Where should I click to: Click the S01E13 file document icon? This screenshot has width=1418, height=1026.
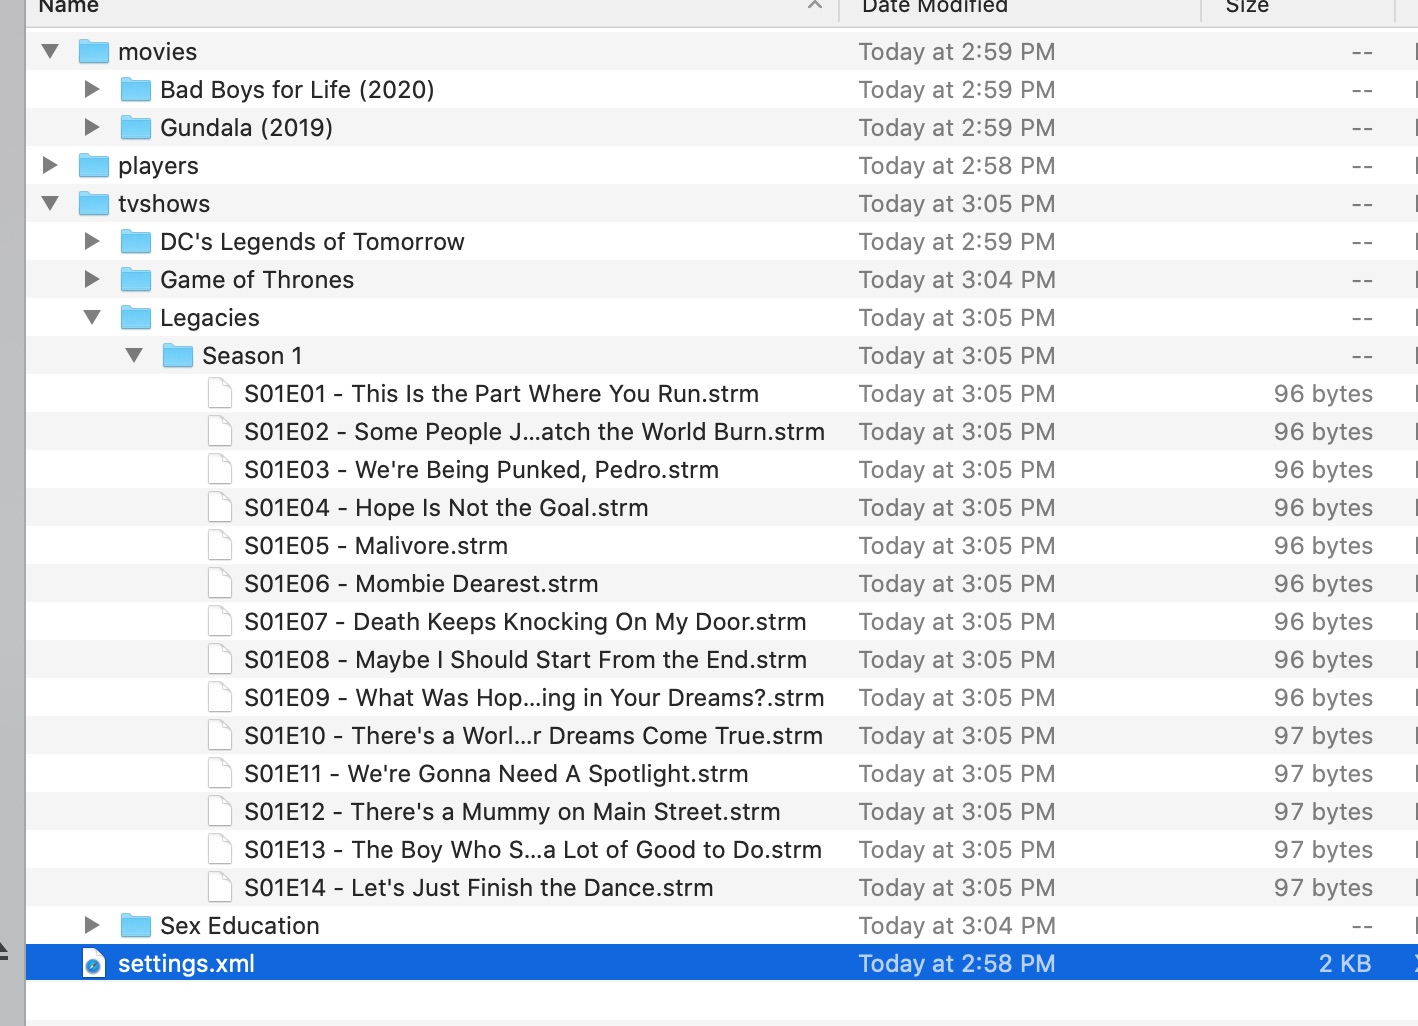pyautogui.click(x=220, y=849)
